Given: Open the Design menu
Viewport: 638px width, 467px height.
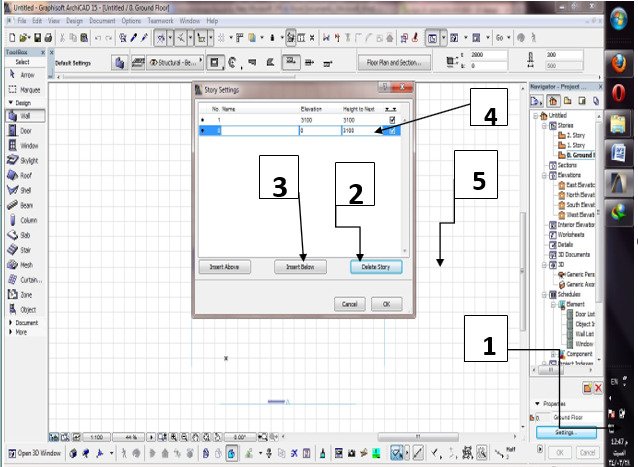Looking at the screenshot, I should coord(74,20).
